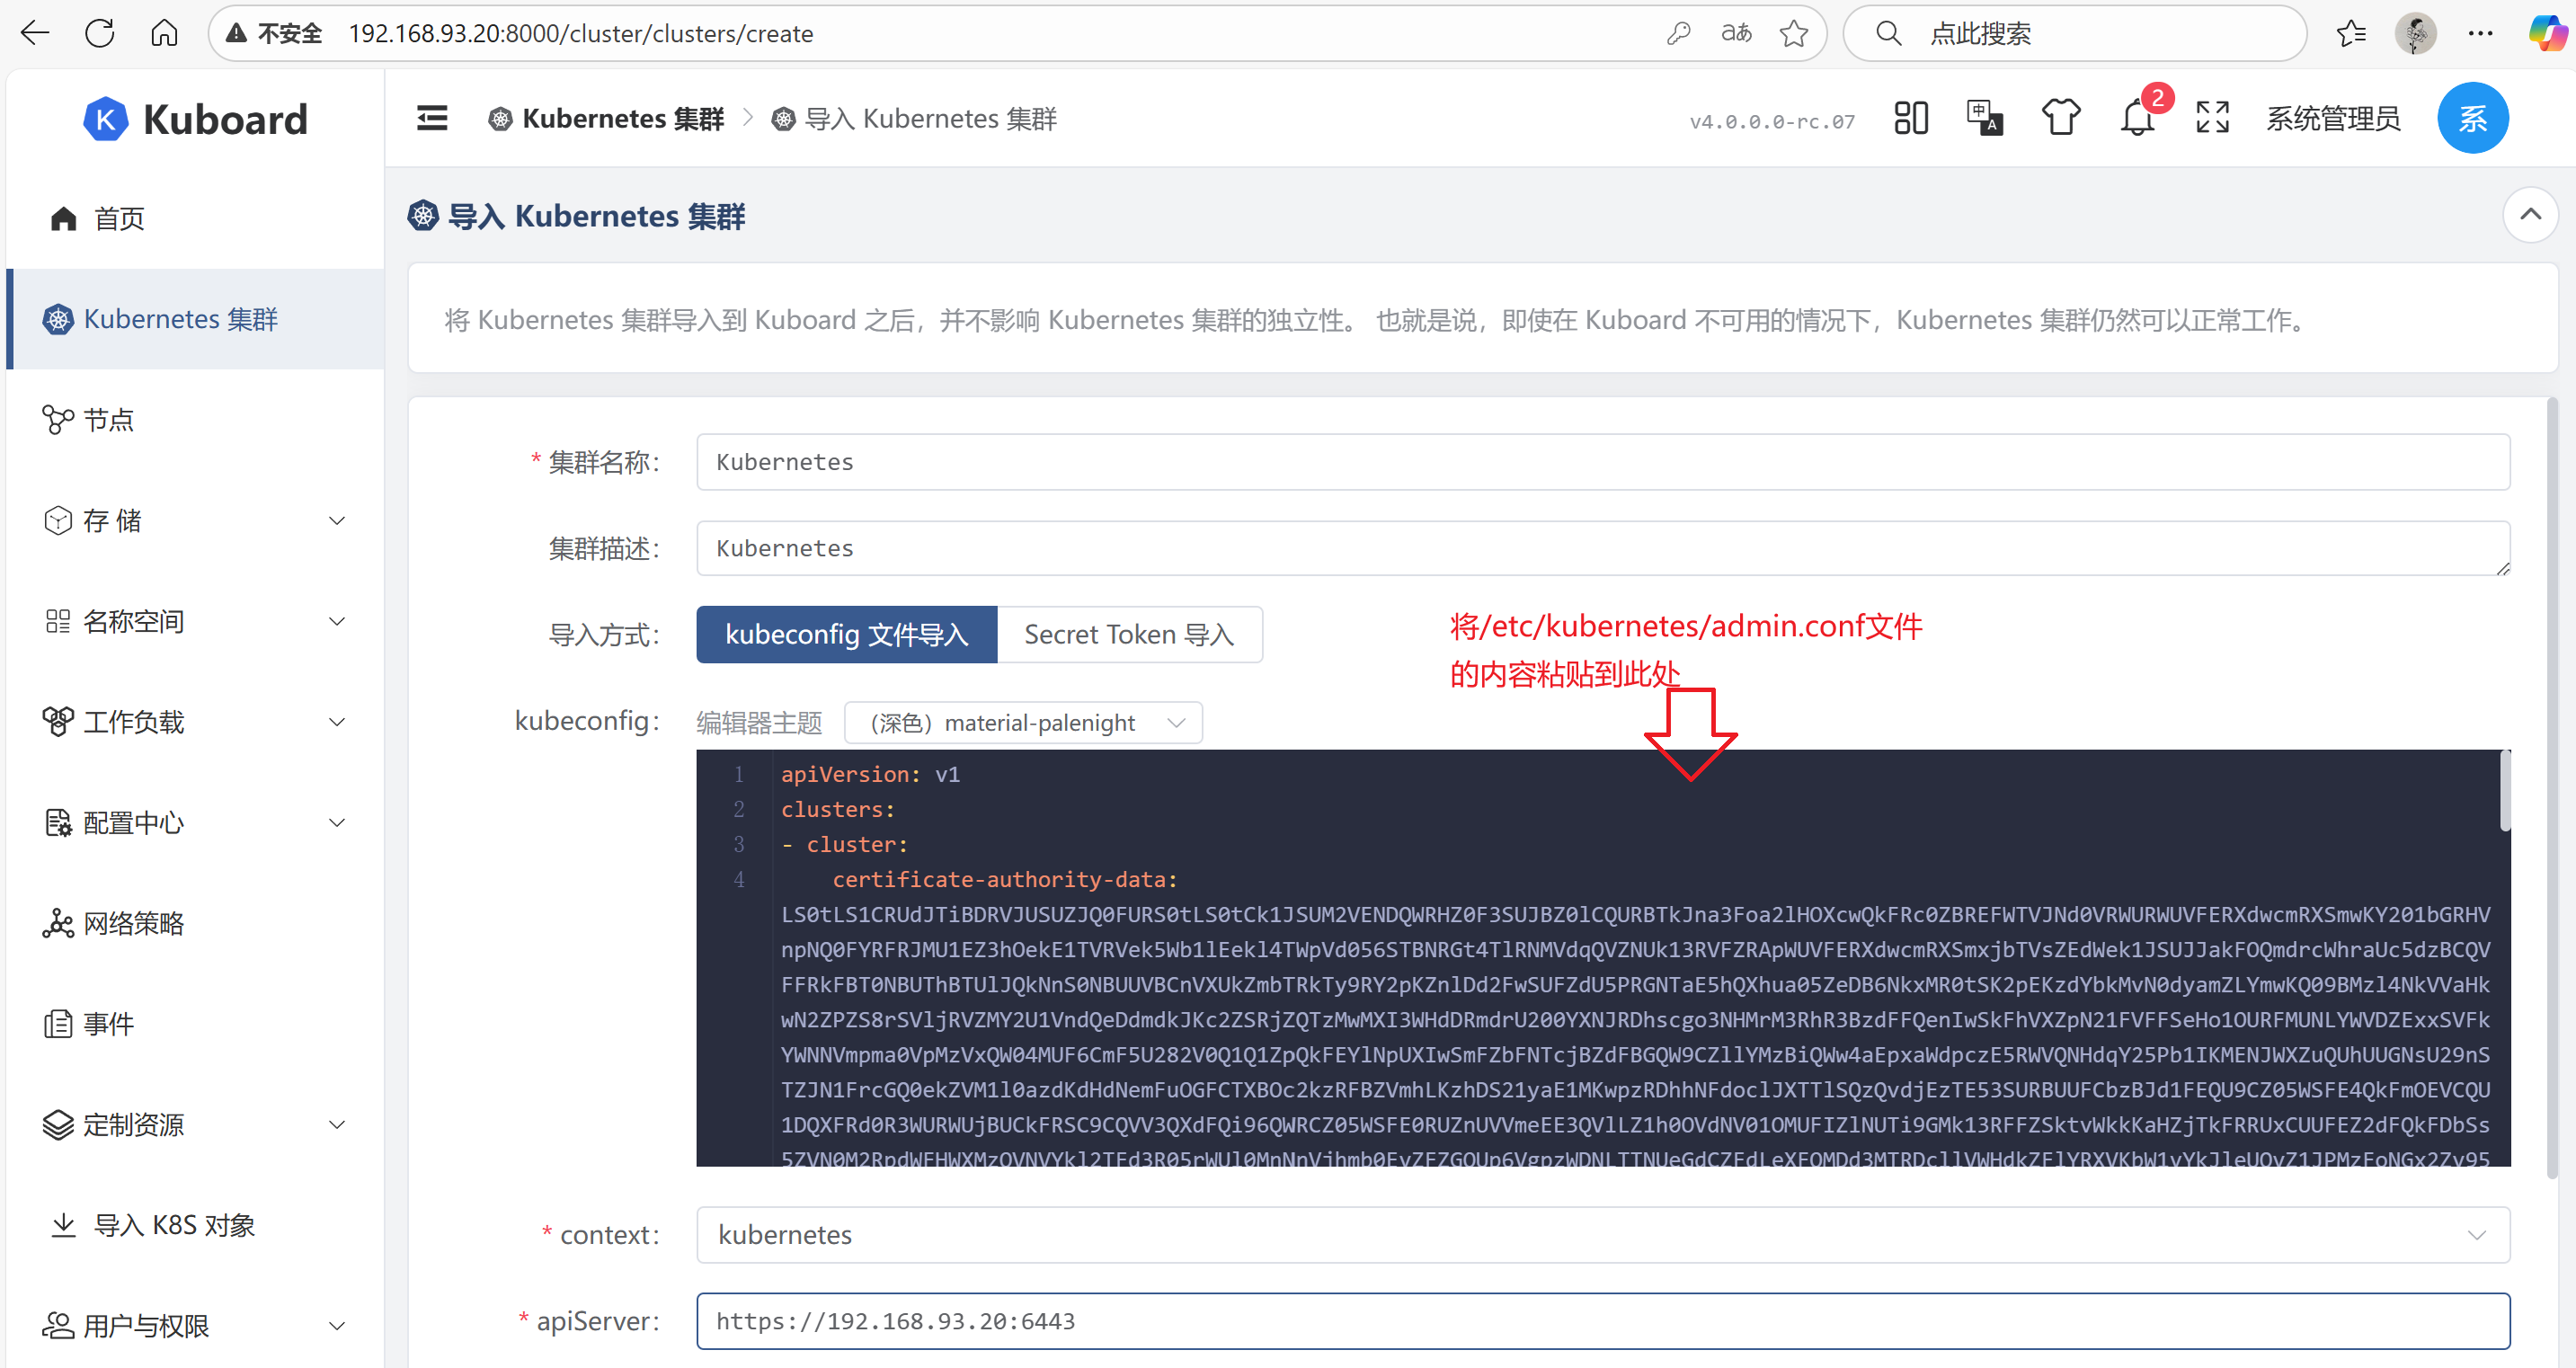Viewport: 2576px width, 1368px height.
Task: Open 导入 K8S 对象 sidebar item
Action: pos(196,1225)
